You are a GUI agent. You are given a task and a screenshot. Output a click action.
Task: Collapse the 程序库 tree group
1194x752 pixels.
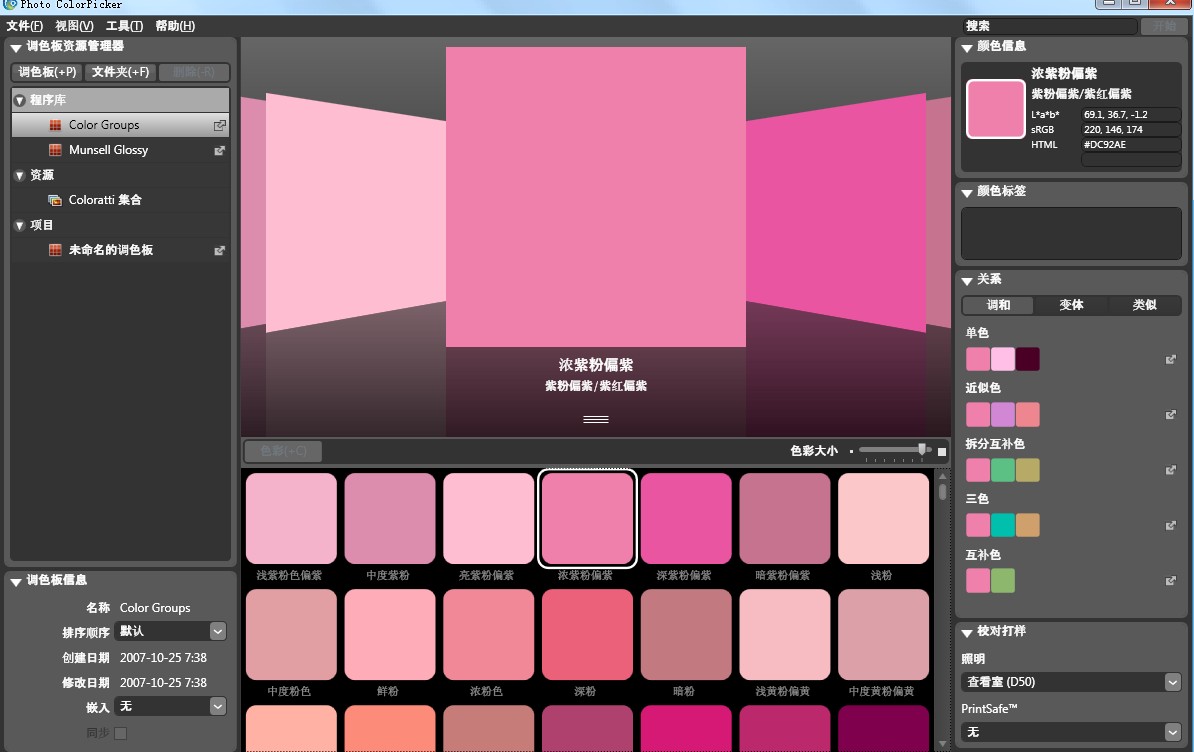[20, 100]
